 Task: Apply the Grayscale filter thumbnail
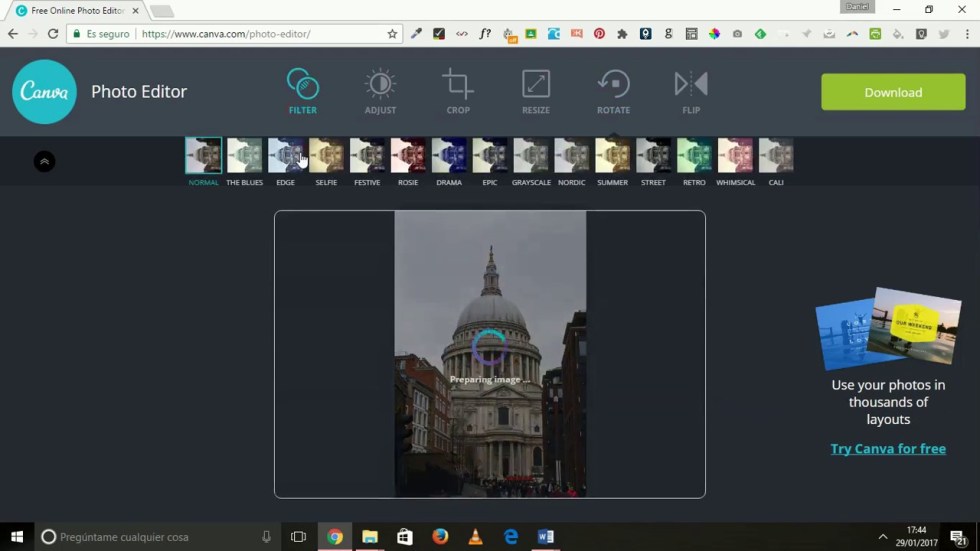(531, 156)
